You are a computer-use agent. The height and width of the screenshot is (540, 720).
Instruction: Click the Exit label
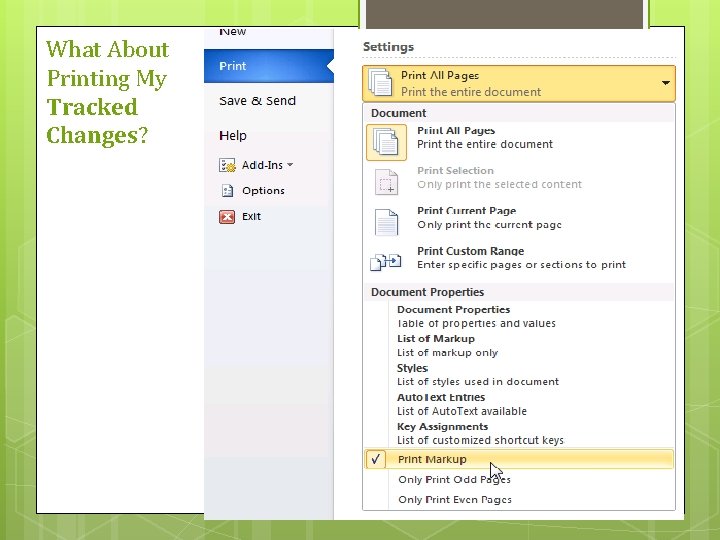click(x=251, y=216)
